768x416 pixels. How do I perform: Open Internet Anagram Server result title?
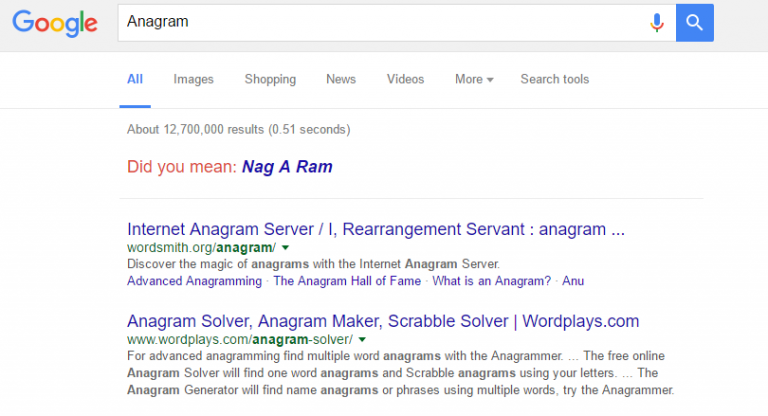click(x=376, y=229)
